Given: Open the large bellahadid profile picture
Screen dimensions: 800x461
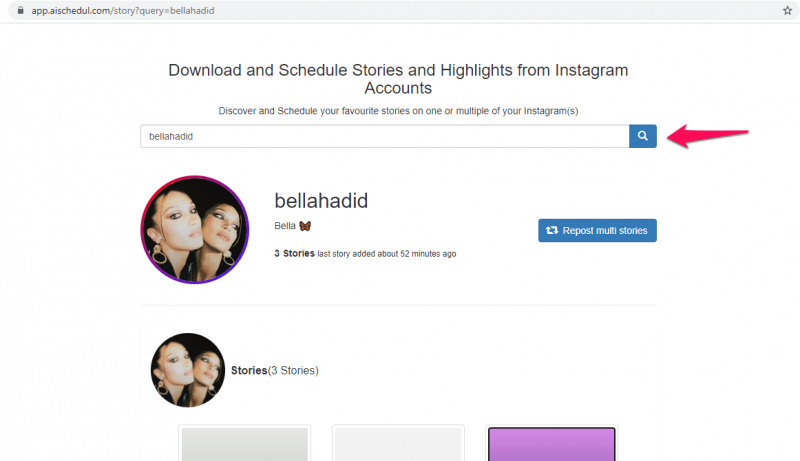Looking at the screenshot, I should 194,230.
